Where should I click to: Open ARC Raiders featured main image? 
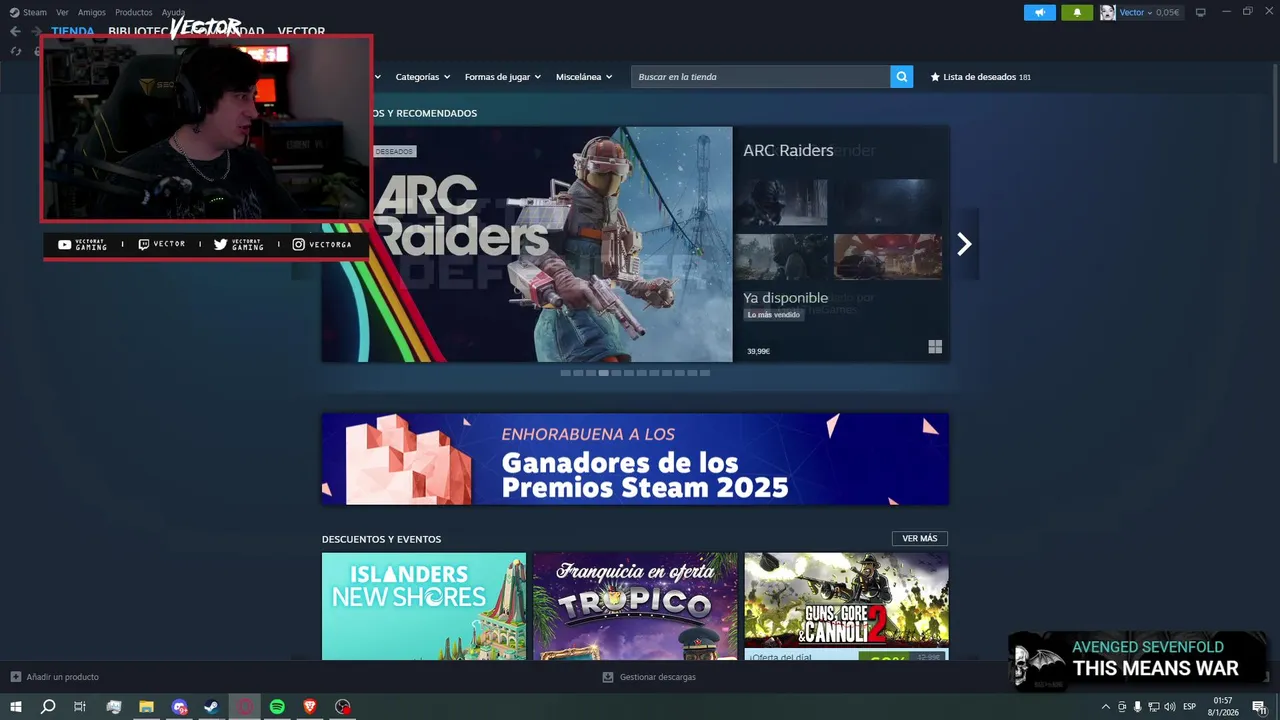(527, 244)
